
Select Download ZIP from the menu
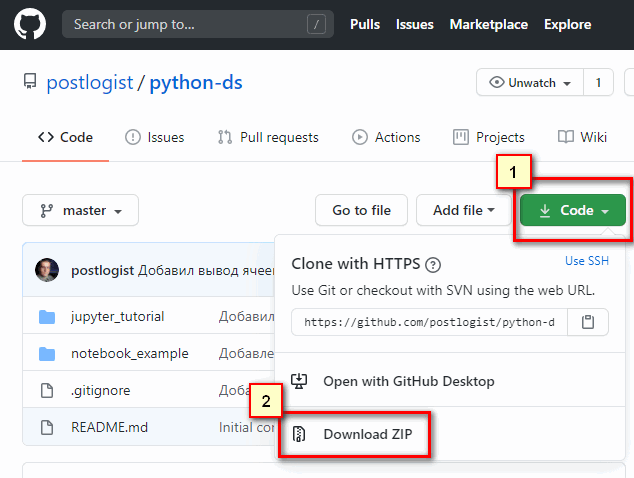pyautogui.click(x=352, y=434)
